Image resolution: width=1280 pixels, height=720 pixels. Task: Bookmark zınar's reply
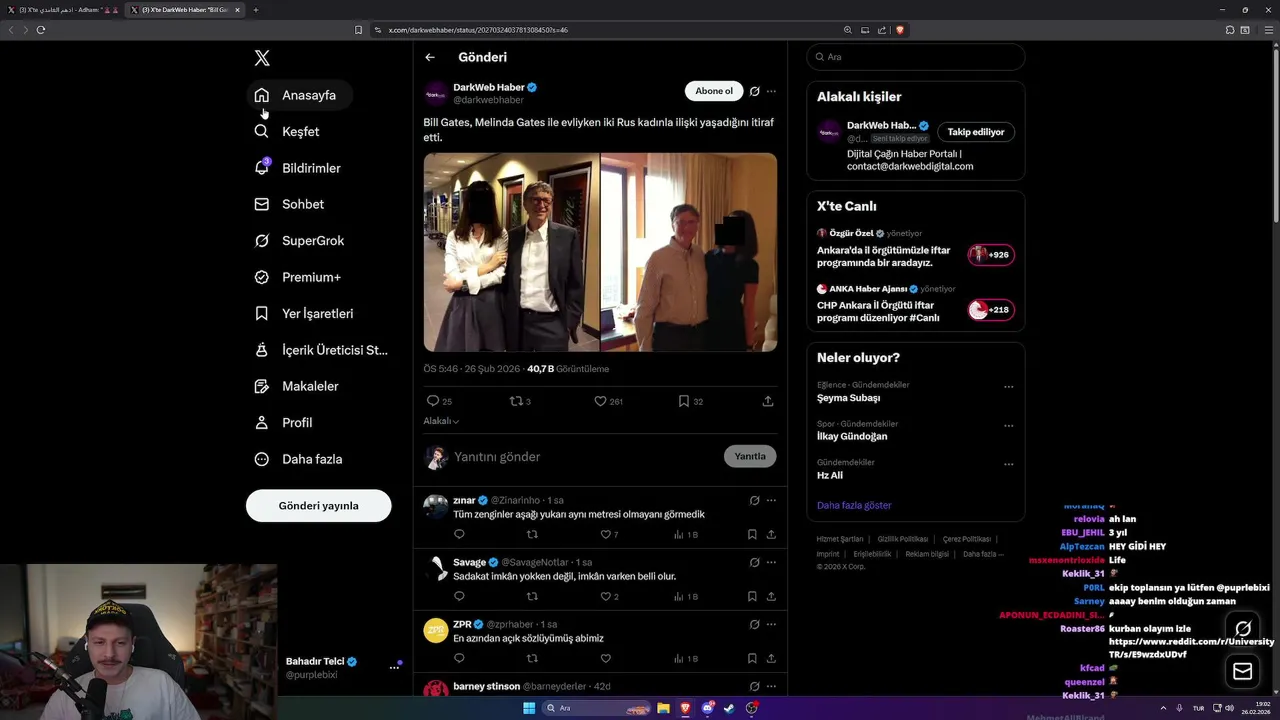752,535
